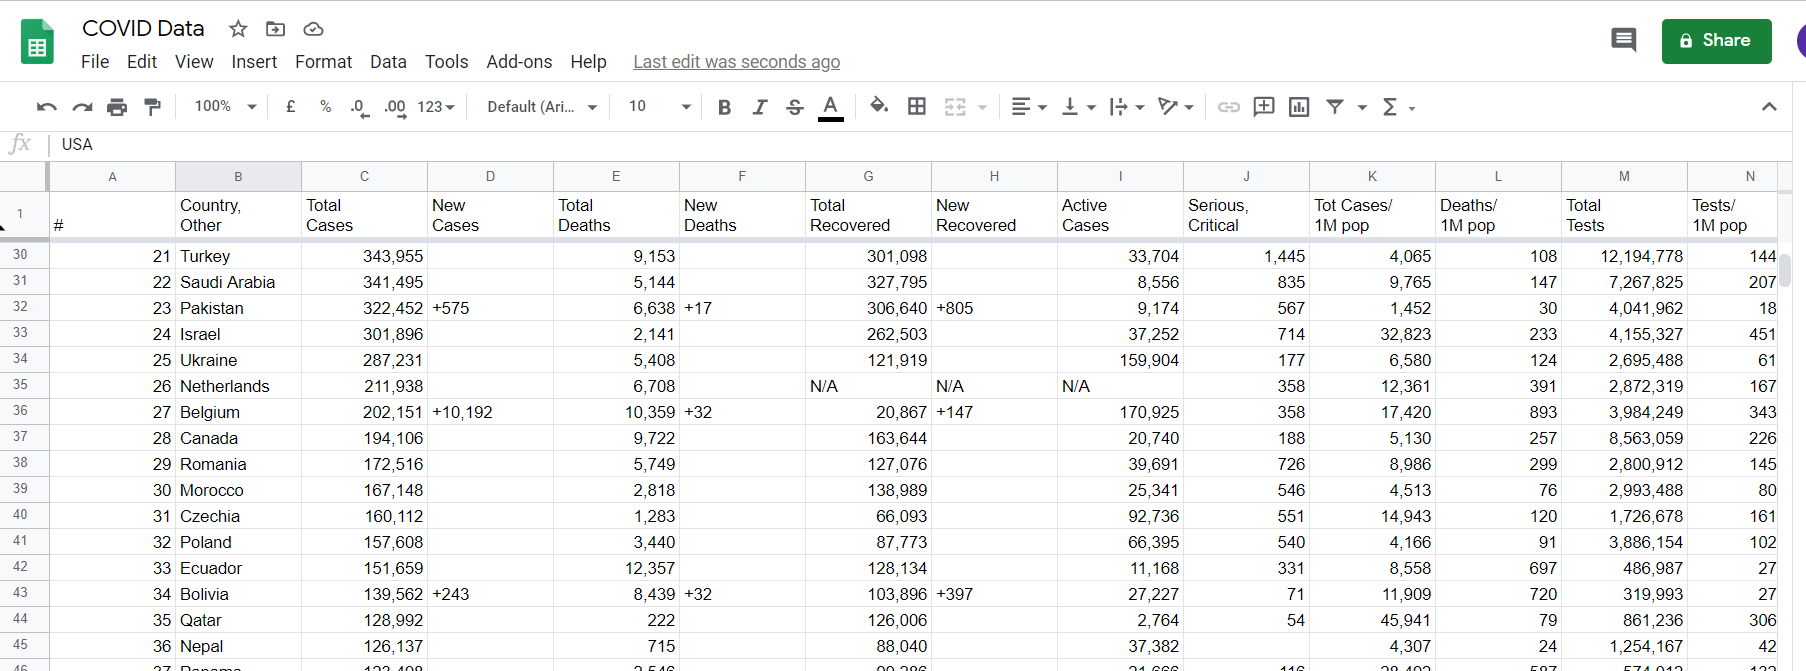The width and height of the screenshot is (1806, 671).
Task: Click the Borders grid icon
Action: tap(916, 106)
